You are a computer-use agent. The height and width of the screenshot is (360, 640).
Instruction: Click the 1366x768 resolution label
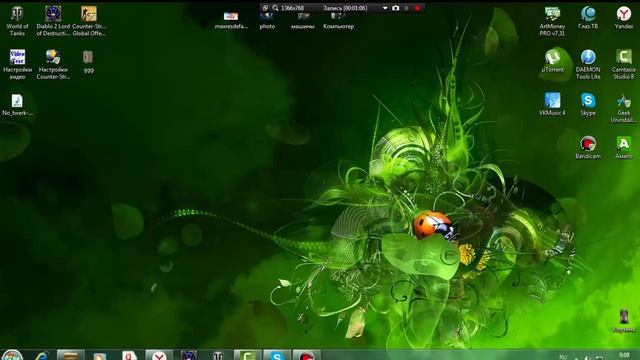point(292,8)
